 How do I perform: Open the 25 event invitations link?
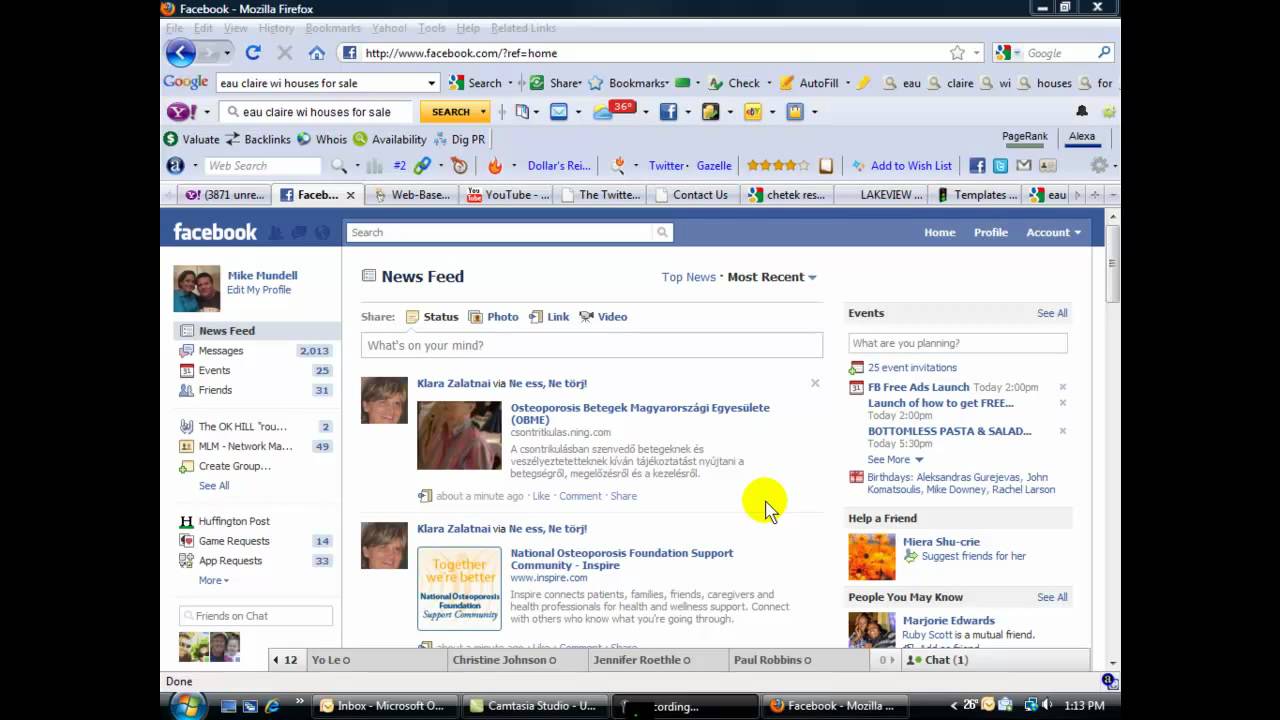pyautogui.click(x=912, y=368)
